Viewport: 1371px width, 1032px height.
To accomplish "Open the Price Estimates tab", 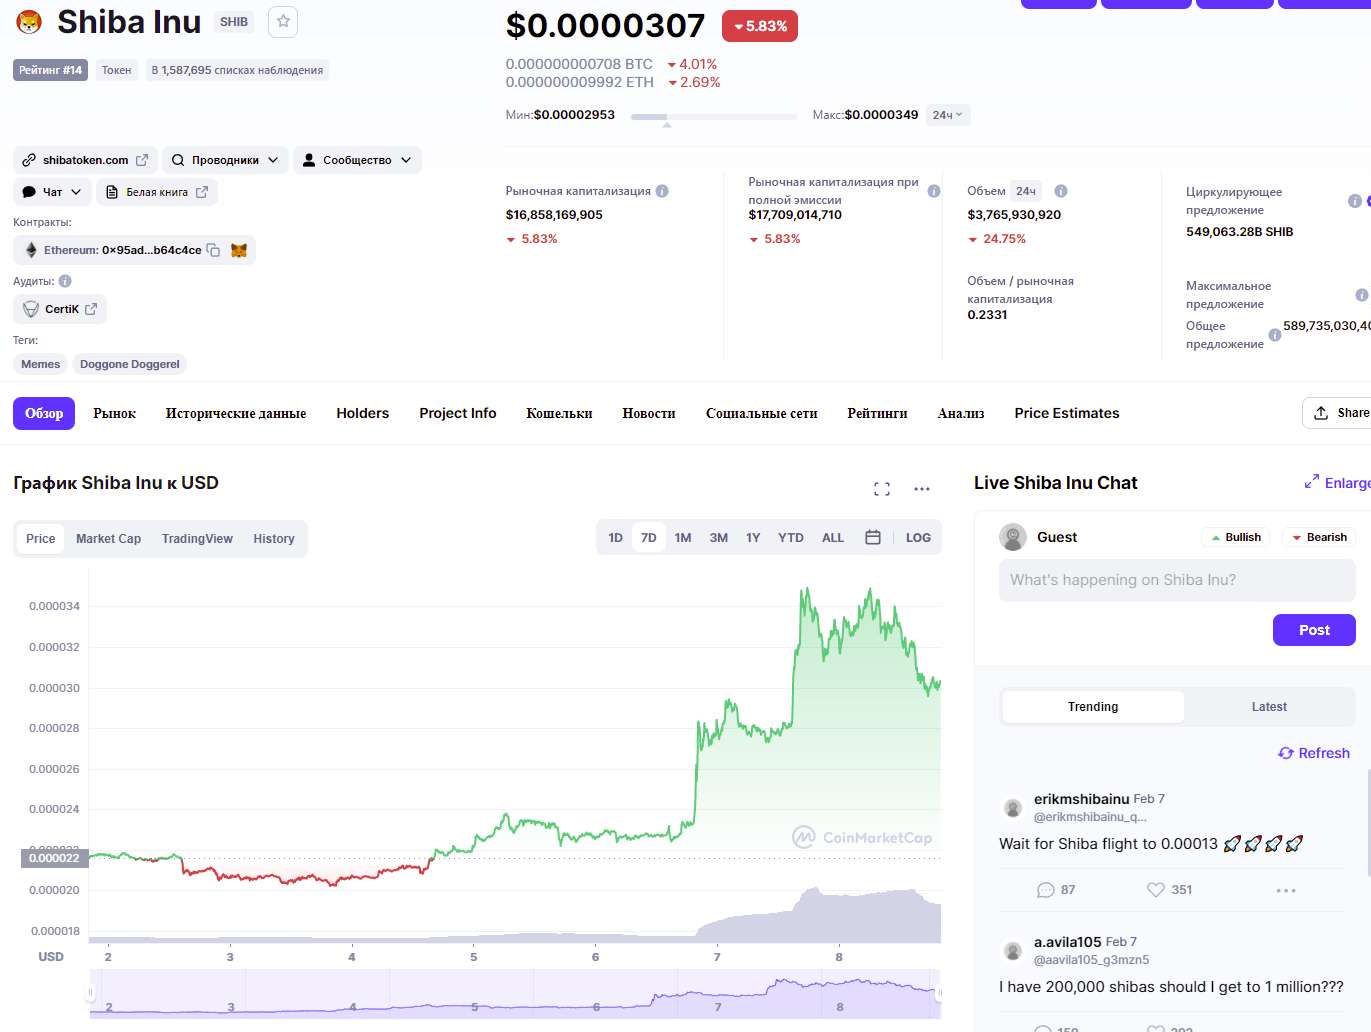I will [1067, 413].
